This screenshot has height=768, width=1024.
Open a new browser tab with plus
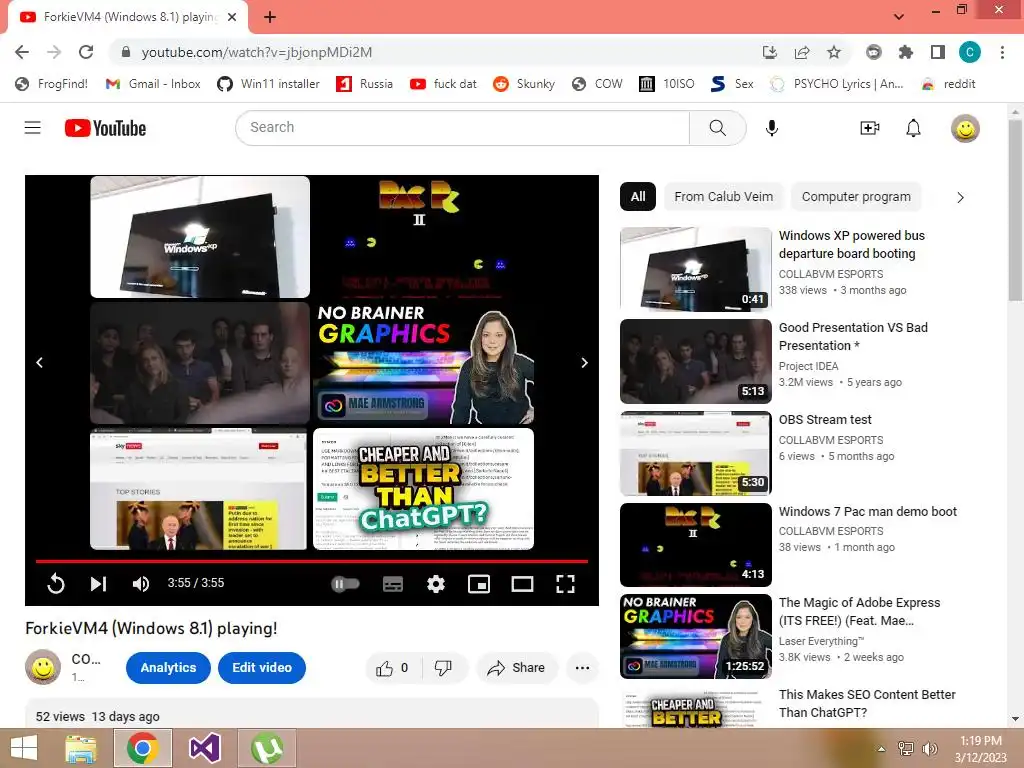270,17
